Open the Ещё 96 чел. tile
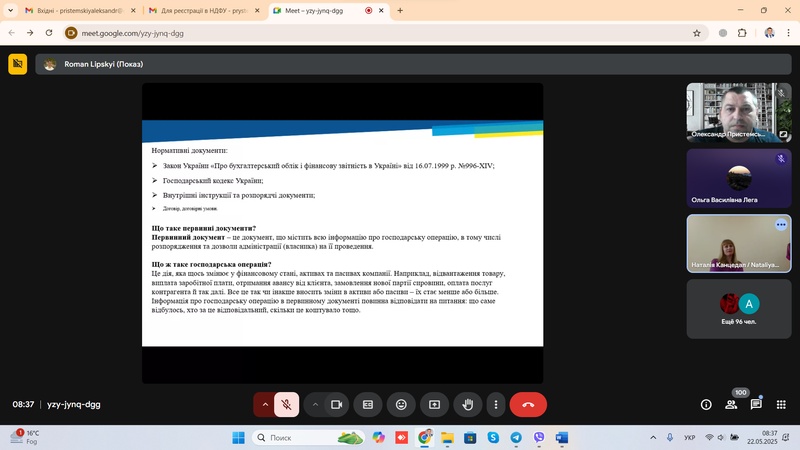This screenshot has width=800, height=450. [x=739, y=309]
